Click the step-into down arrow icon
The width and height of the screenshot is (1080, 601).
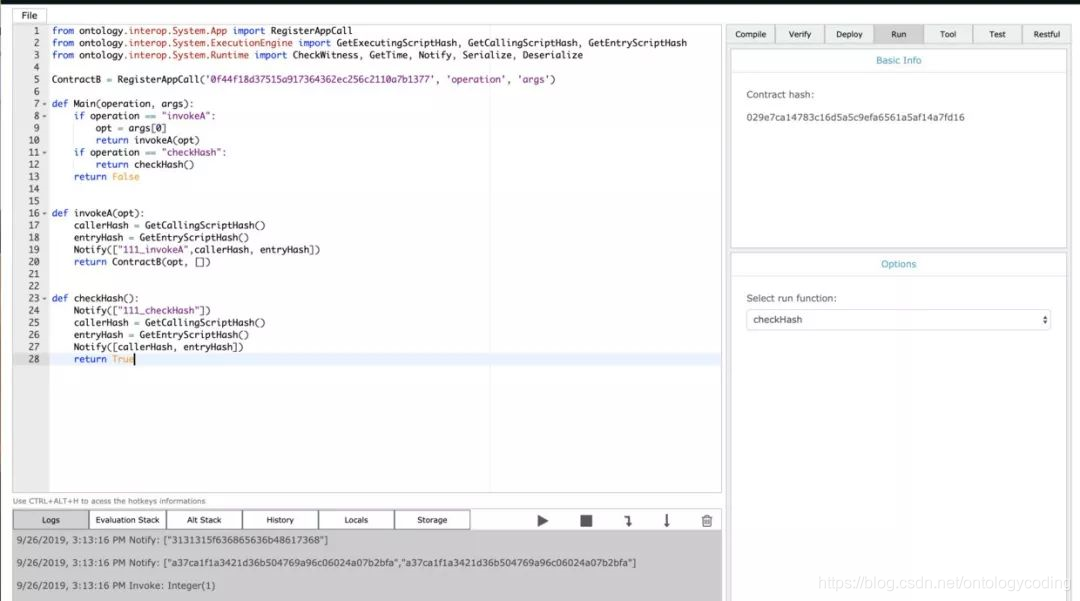[x=667, y=520]
